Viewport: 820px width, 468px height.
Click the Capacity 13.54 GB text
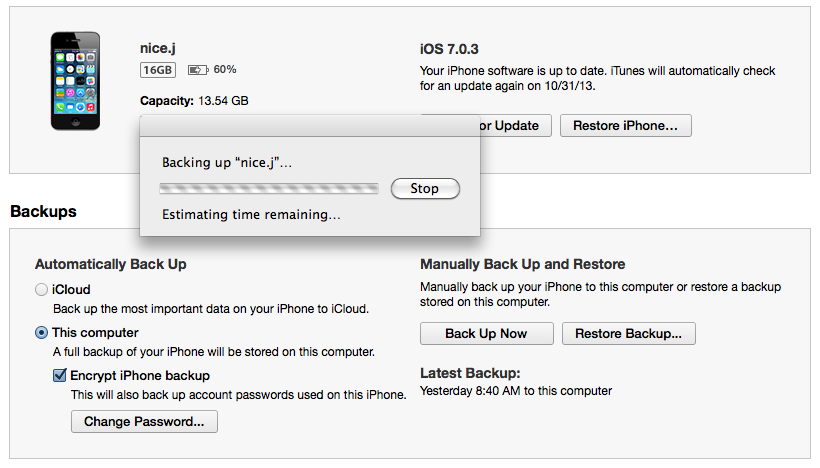coord(194,101)
